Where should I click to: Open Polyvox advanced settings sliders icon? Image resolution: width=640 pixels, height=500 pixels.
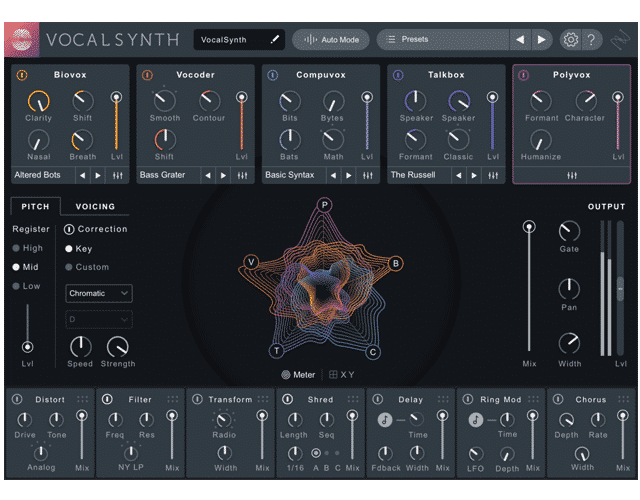tap(572, 176)
